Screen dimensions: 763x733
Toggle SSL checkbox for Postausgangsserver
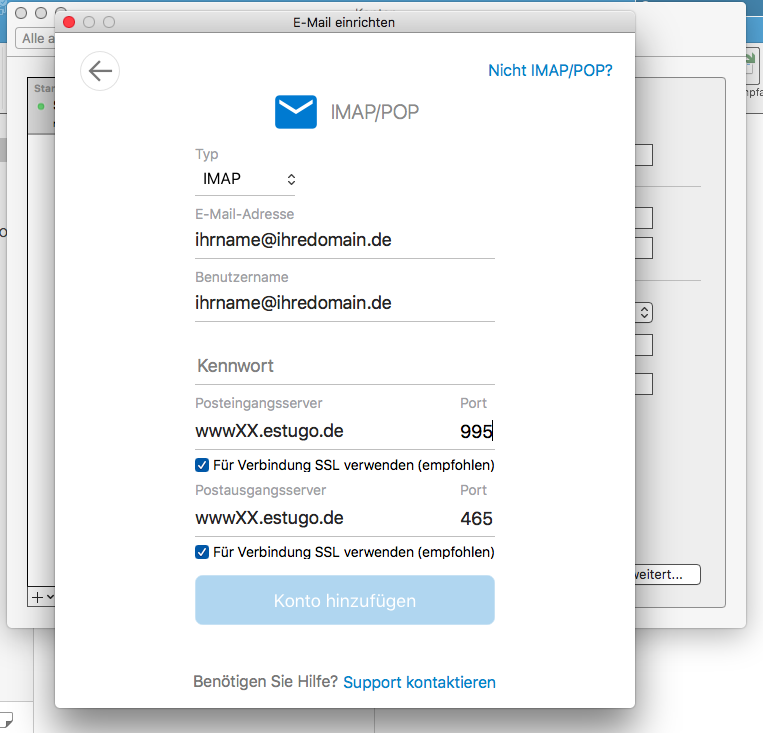[202, 552]
